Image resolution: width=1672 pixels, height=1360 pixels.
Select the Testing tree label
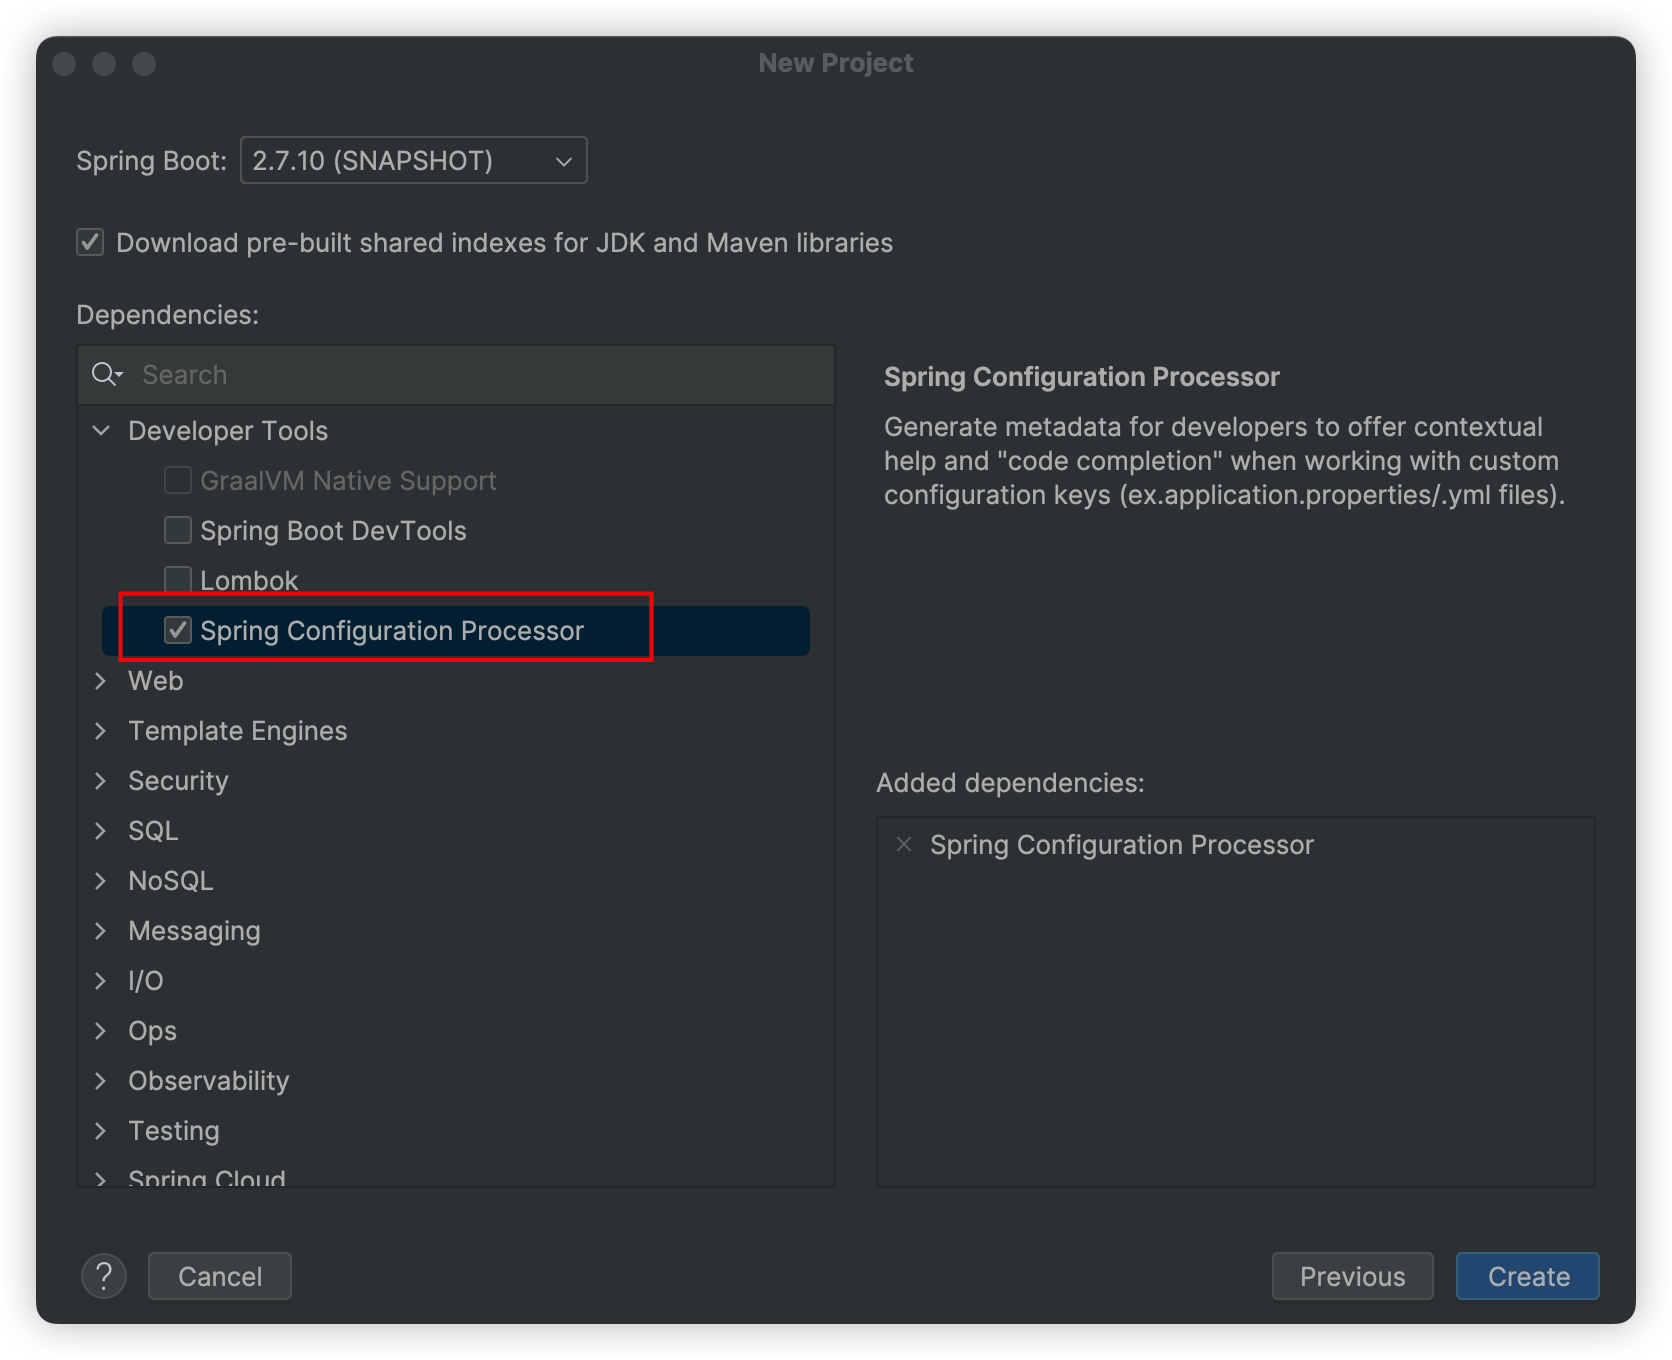[x=174, y=1131]
